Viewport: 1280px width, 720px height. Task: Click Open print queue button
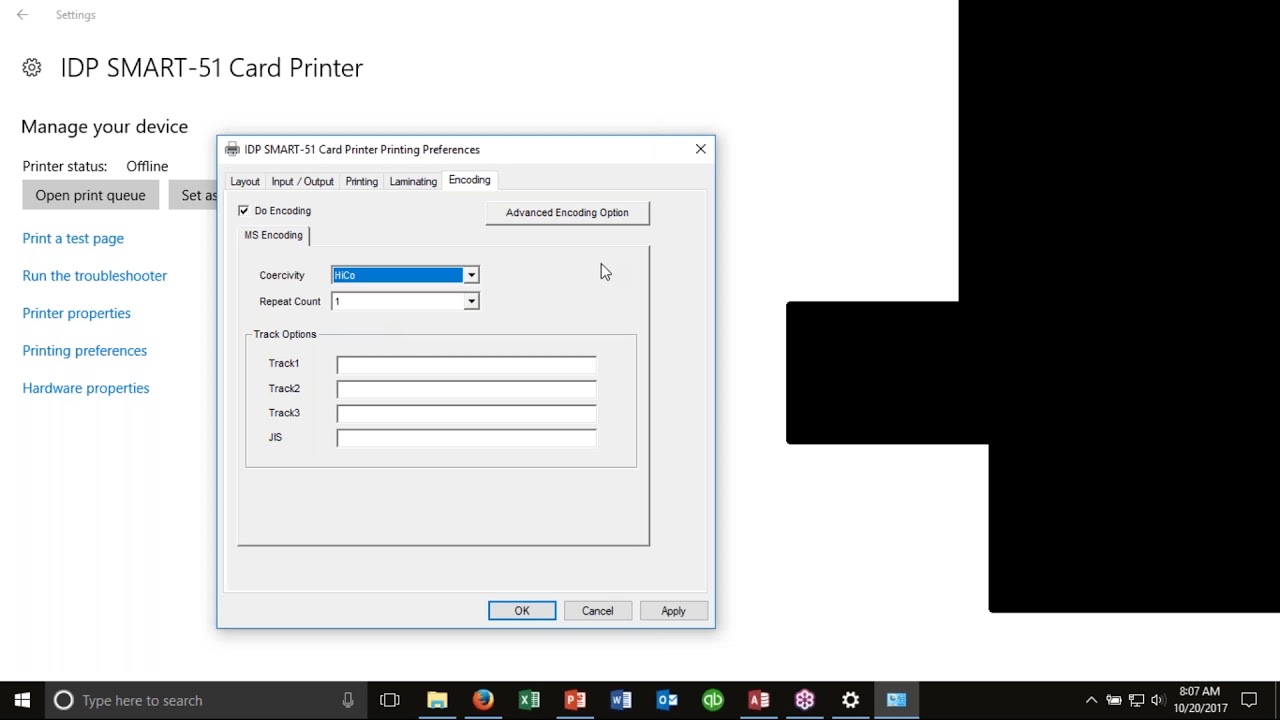[x=90, y=195]
